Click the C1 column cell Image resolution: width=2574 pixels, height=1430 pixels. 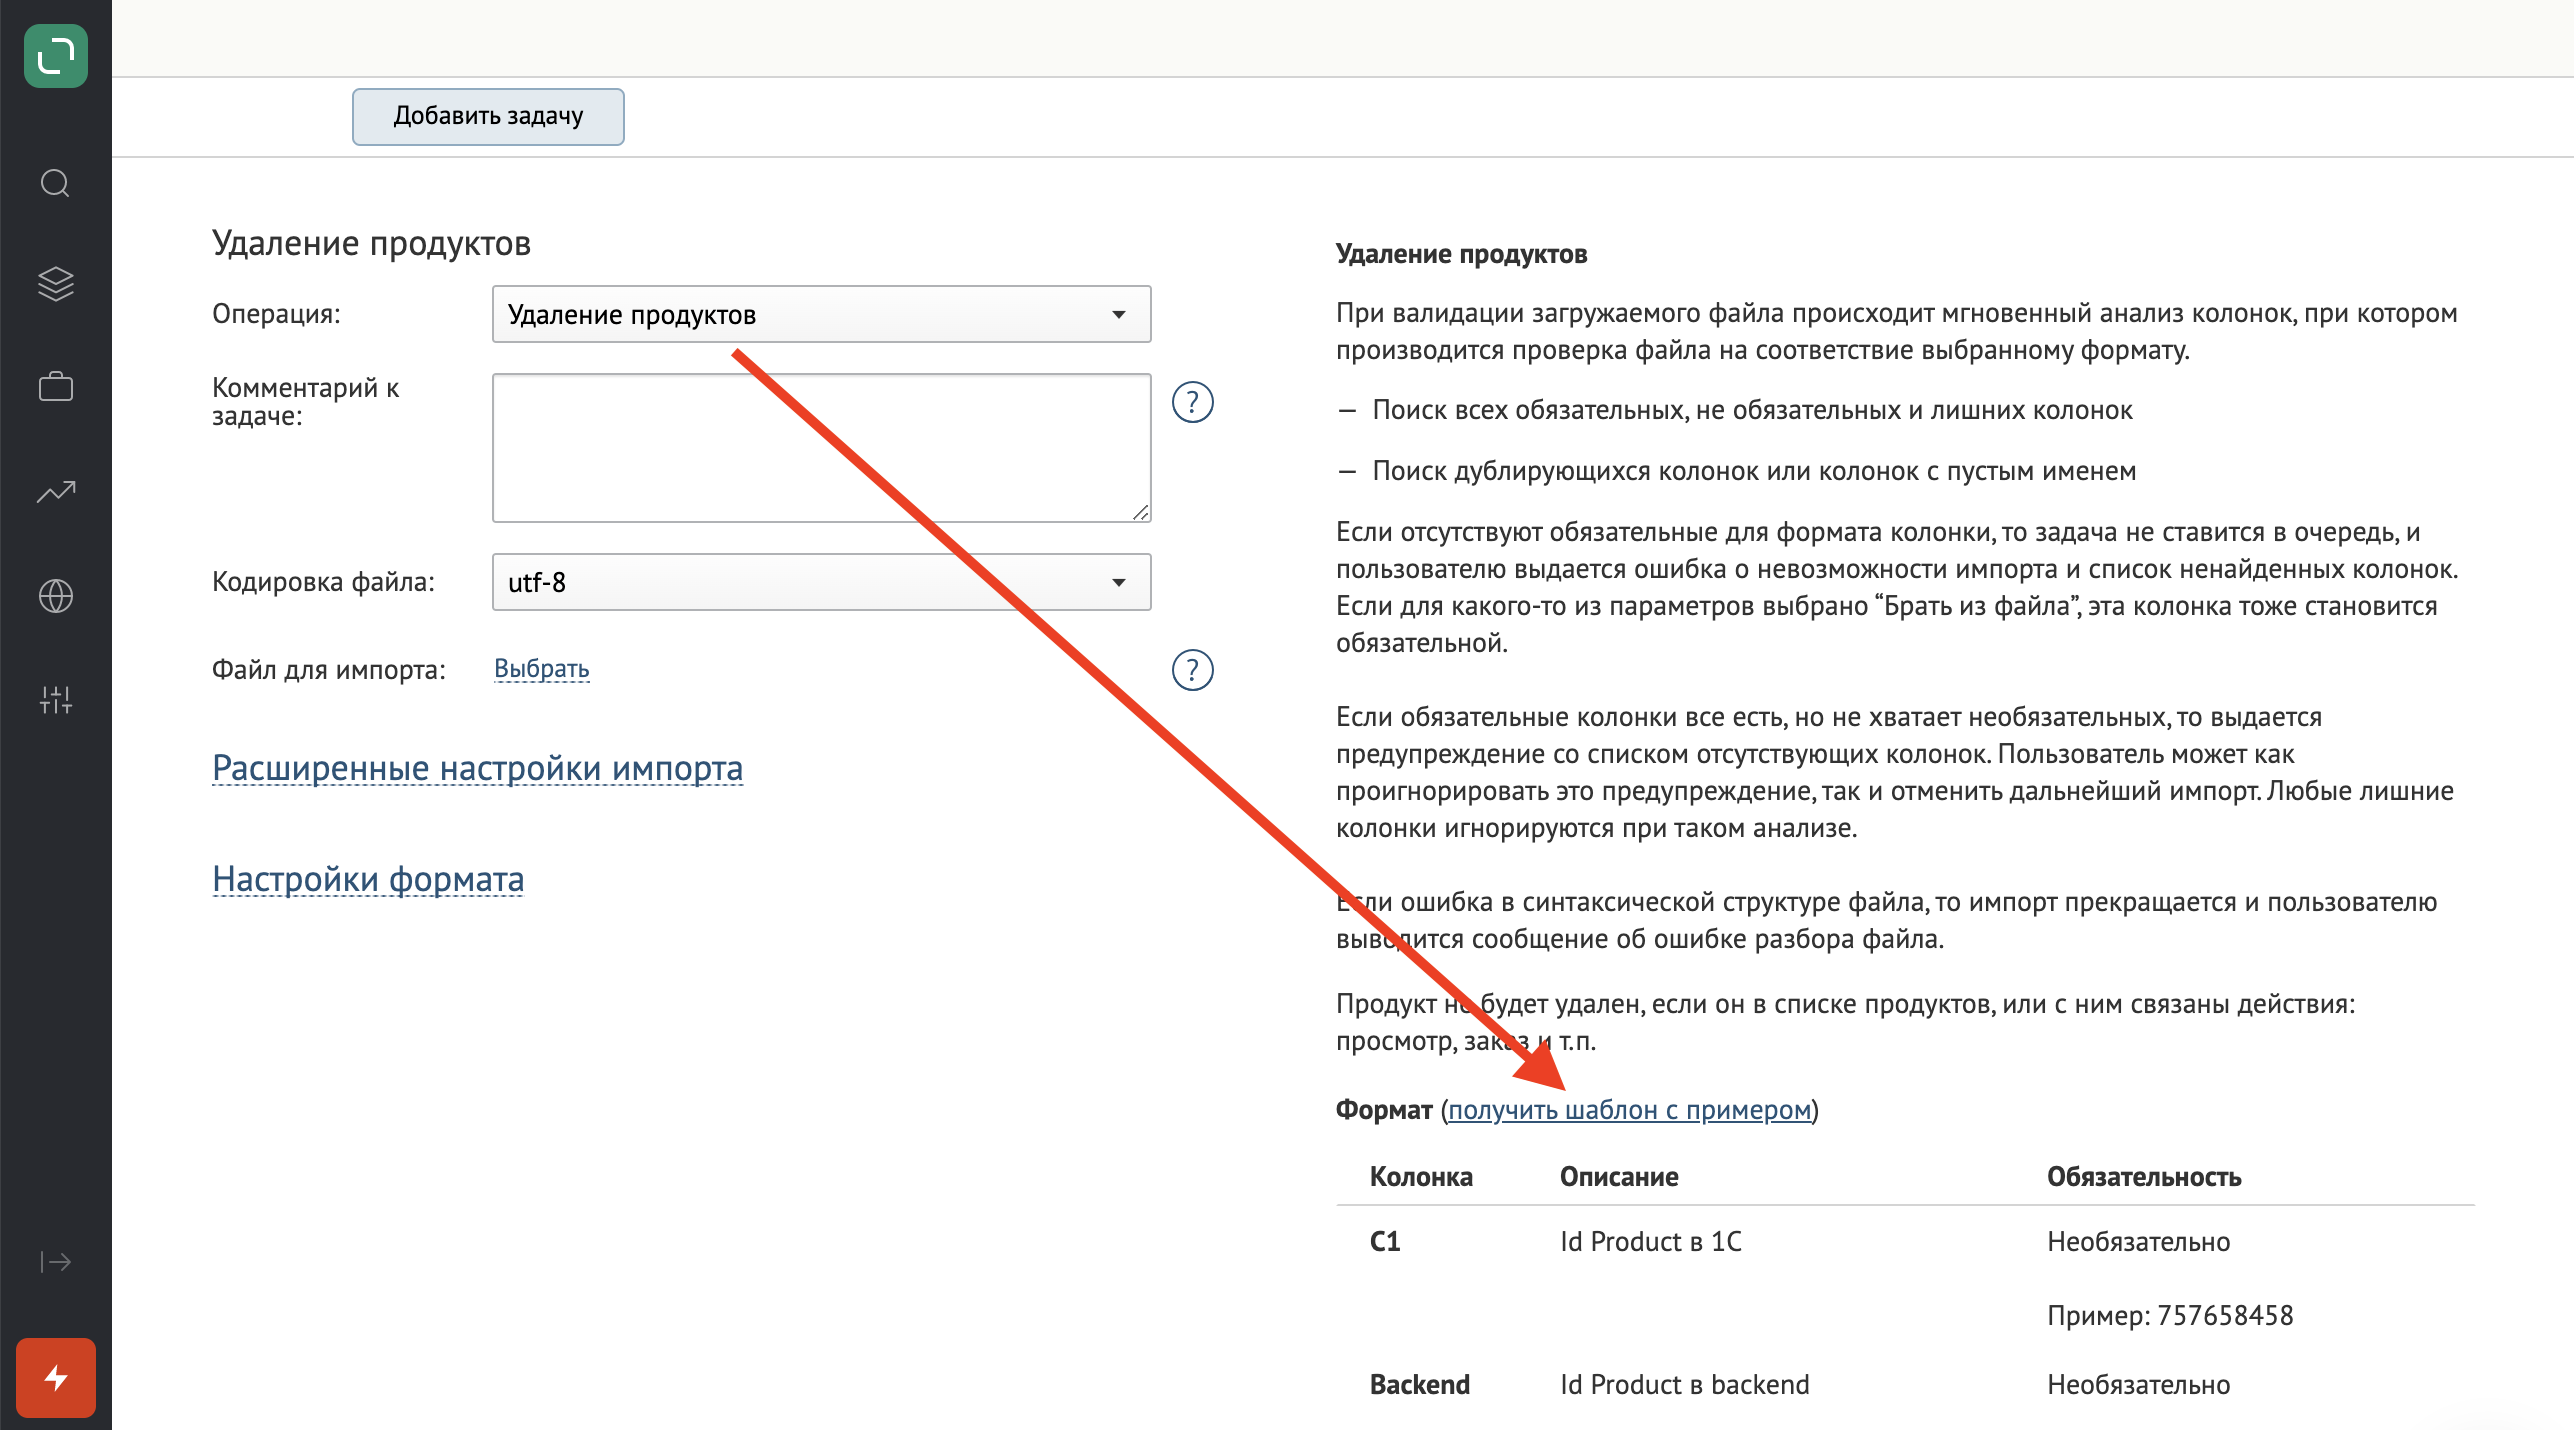[1384, 1241]
